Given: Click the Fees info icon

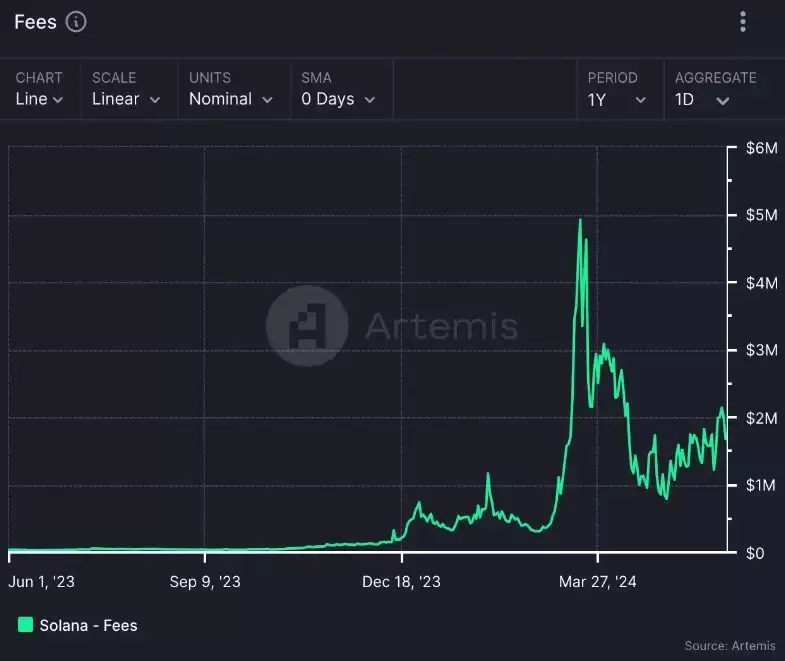Looking at the screenshot, I should [76, 22].
